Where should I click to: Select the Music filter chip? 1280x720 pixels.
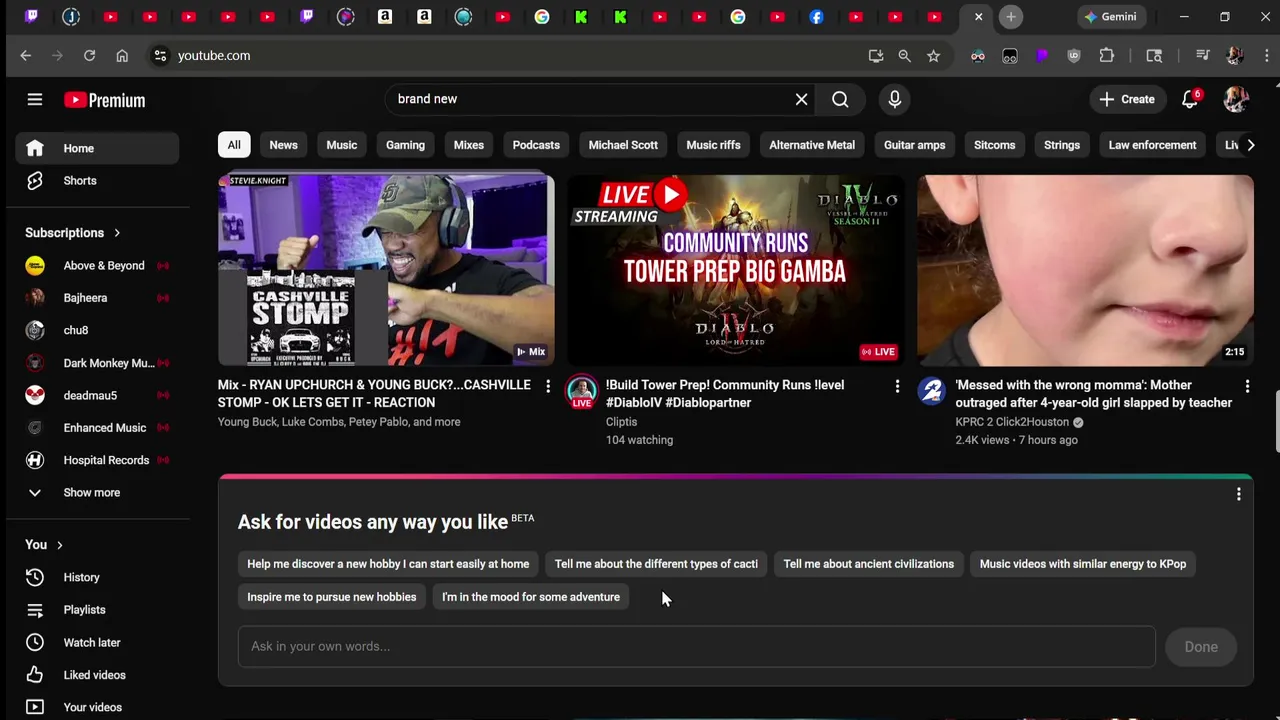pos(341,145)
